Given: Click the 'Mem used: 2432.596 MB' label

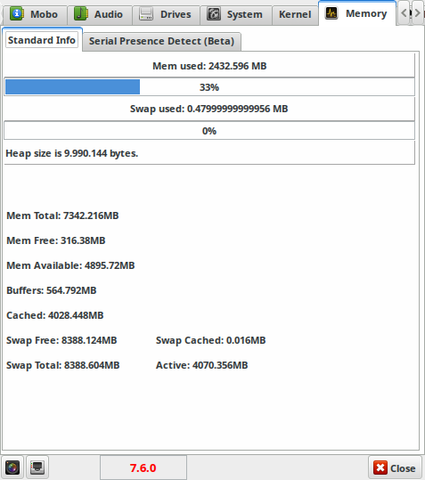Looking at the screenshot, I should point(209,66).
